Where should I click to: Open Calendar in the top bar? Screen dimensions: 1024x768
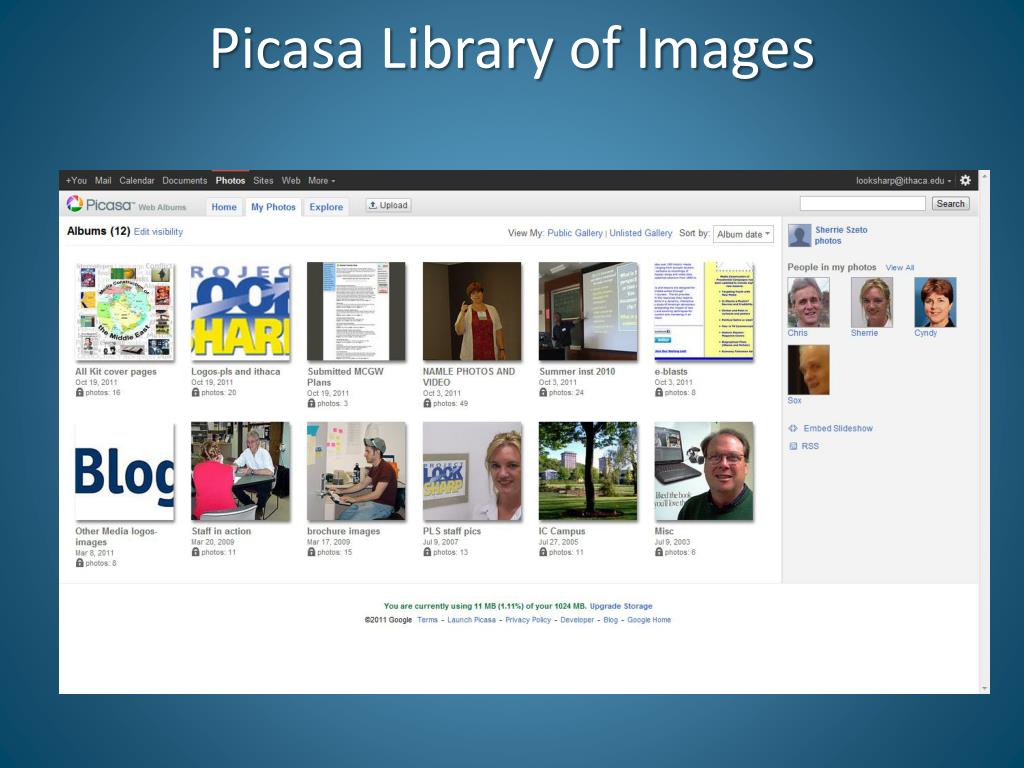click(x=136, y=180)
